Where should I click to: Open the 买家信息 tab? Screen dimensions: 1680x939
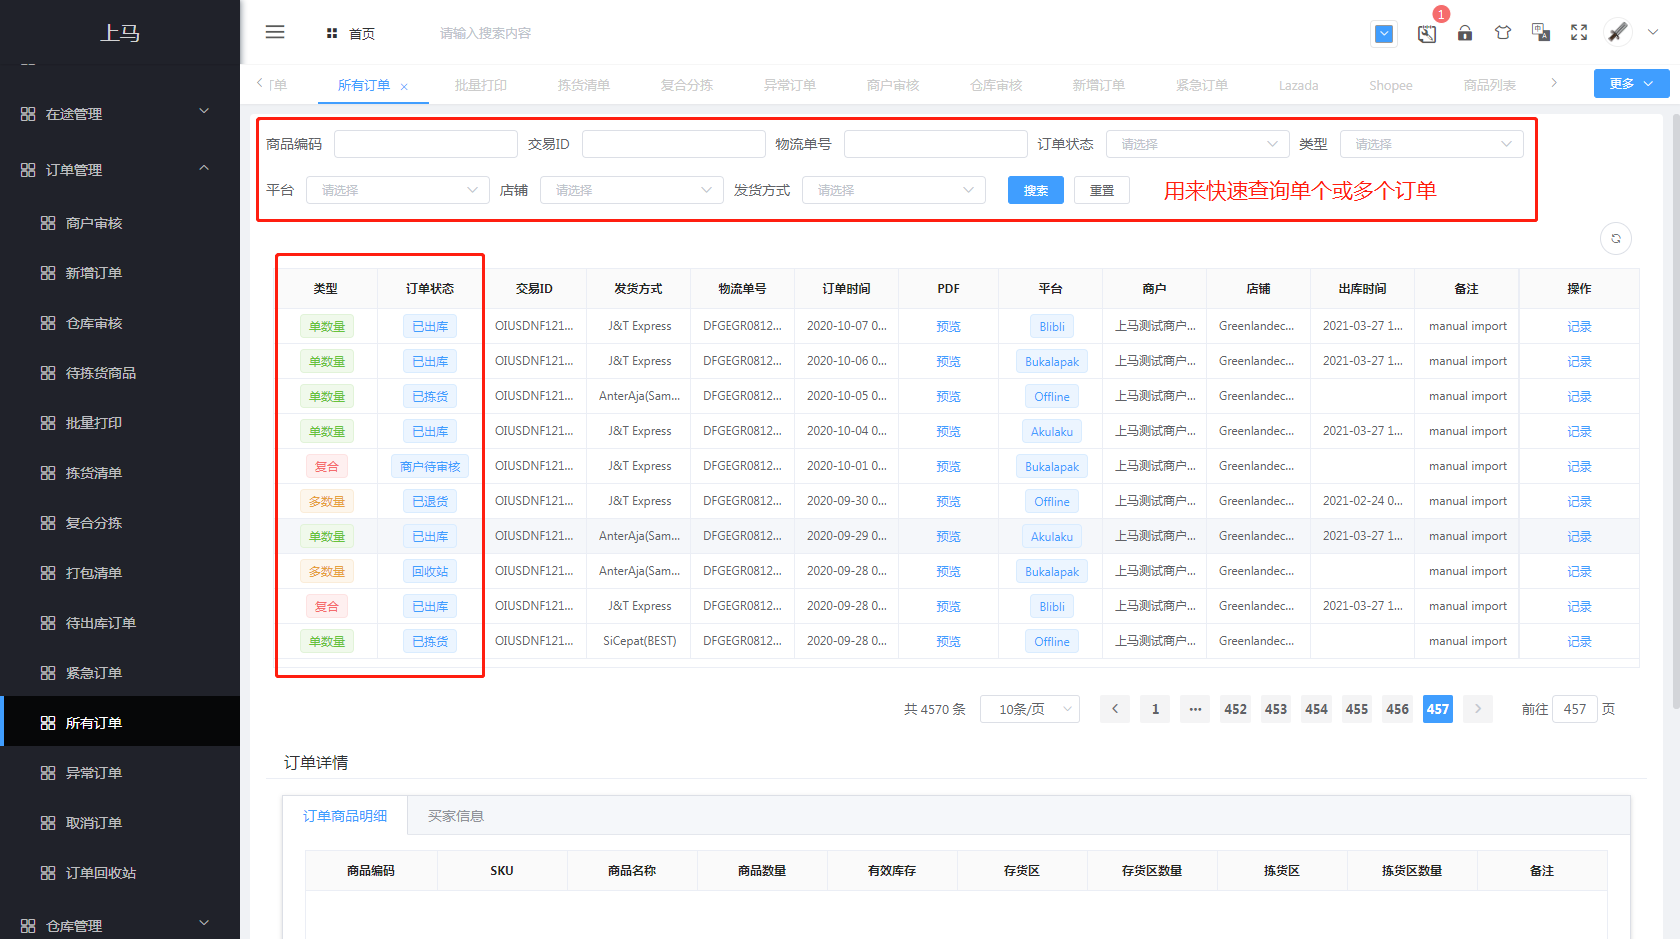(x=456, y=816)
